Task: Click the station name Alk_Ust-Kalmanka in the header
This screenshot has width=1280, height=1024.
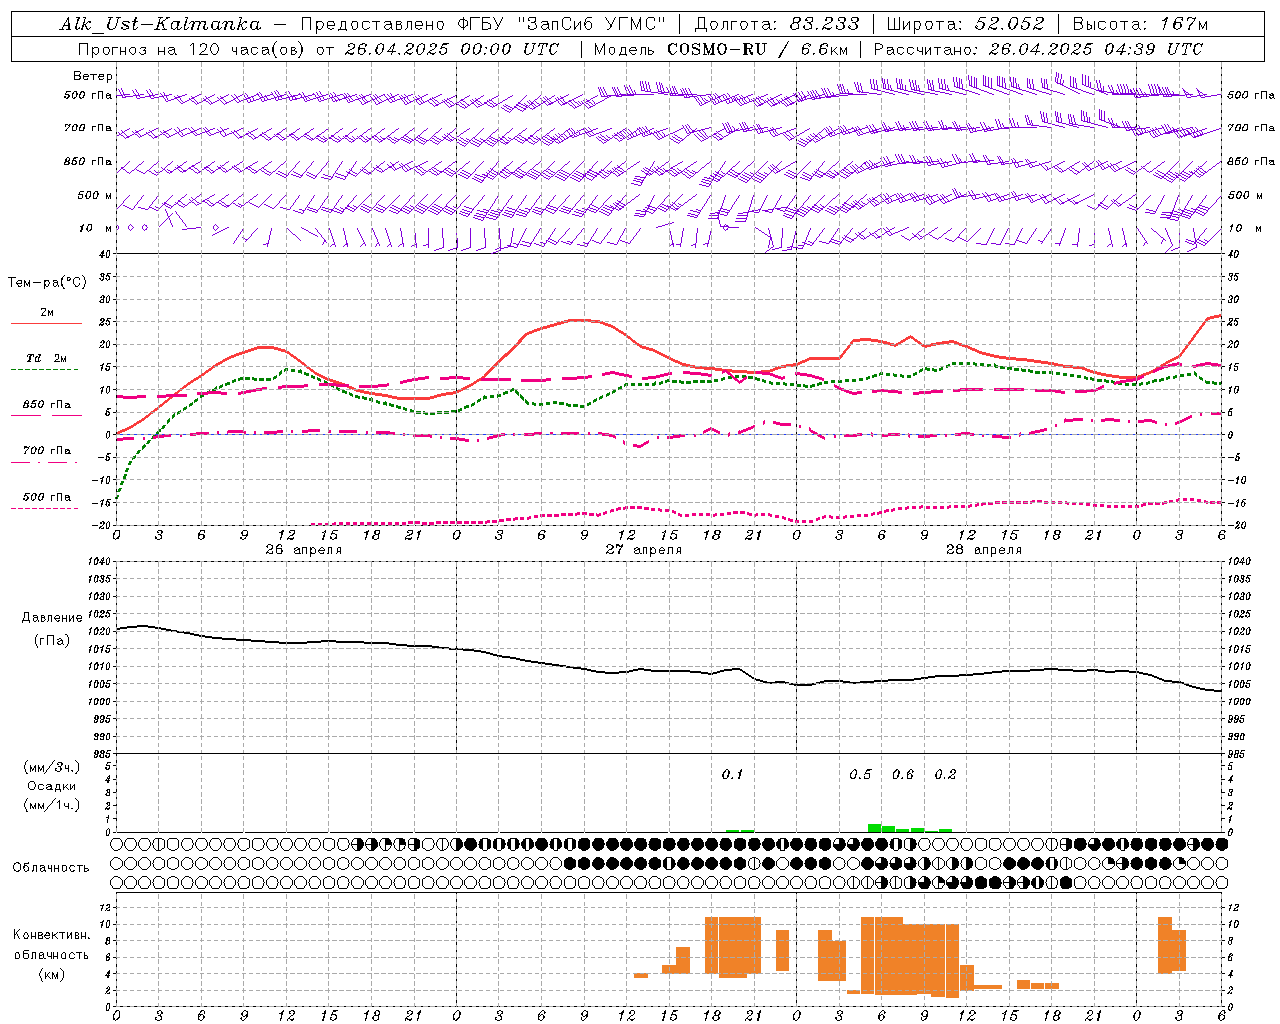Action: pos(160,24)
